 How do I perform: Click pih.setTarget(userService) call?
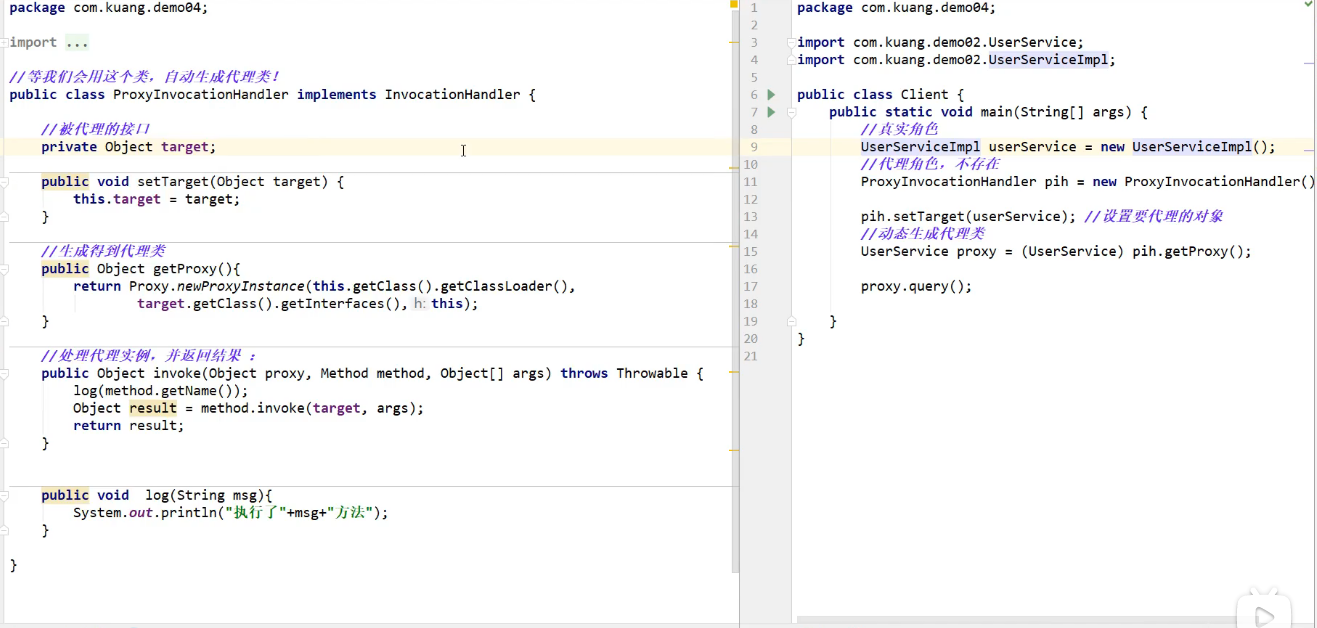coord(965,217)
